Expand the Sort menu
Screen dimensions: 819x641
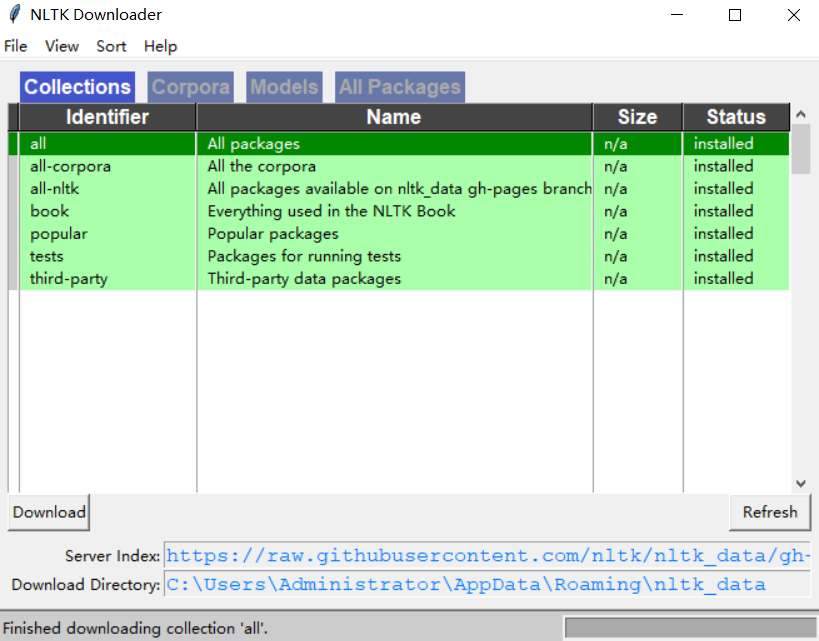(111, 46)
